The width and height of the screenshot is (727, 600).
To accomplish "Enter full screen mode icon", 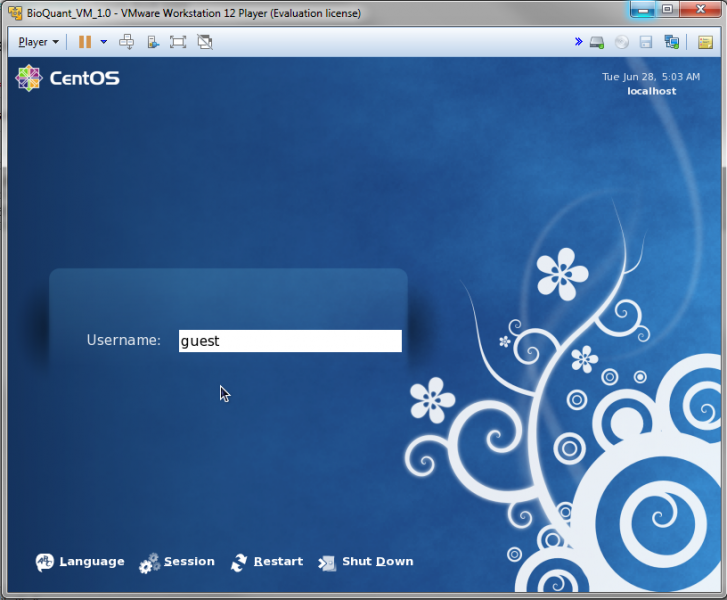I will pyautogui.click(x=178, y=42).
